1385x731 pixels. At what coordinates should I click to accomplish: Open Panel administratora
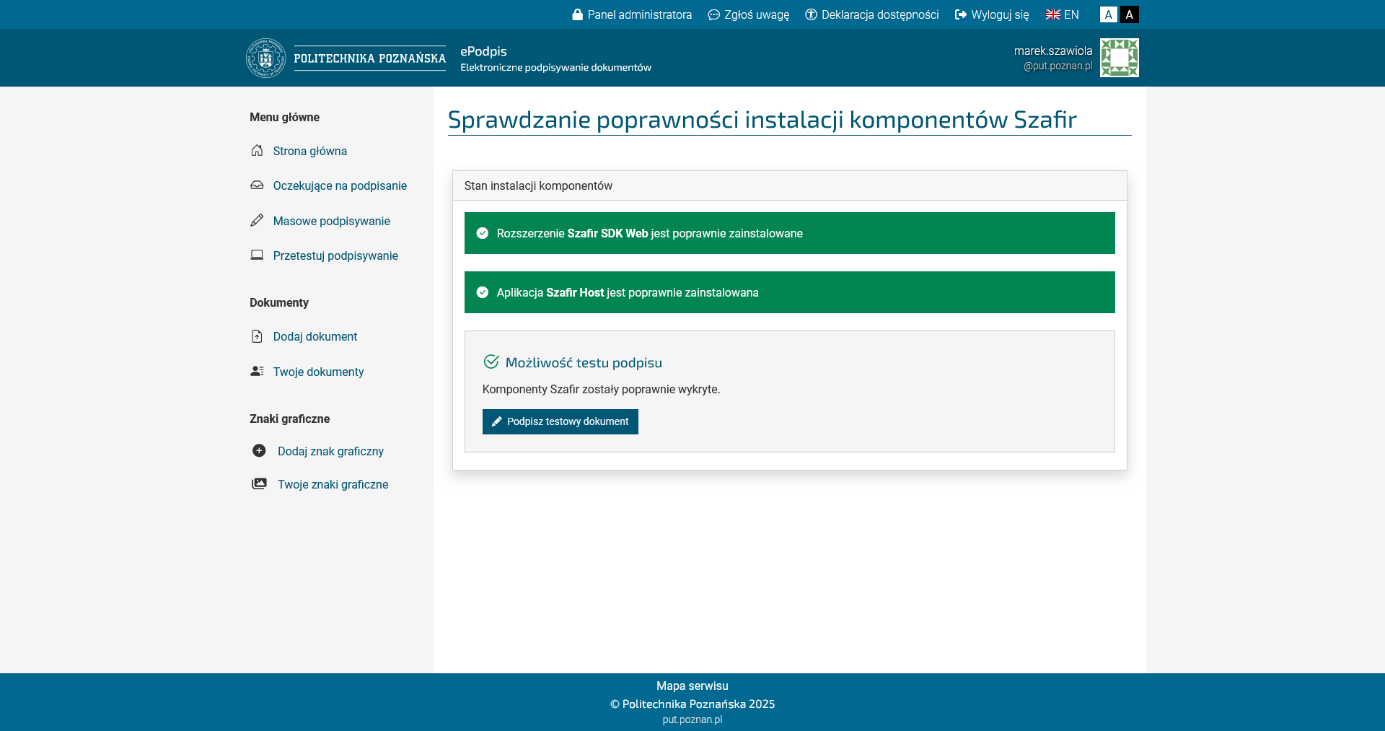[x=632, y=15]
